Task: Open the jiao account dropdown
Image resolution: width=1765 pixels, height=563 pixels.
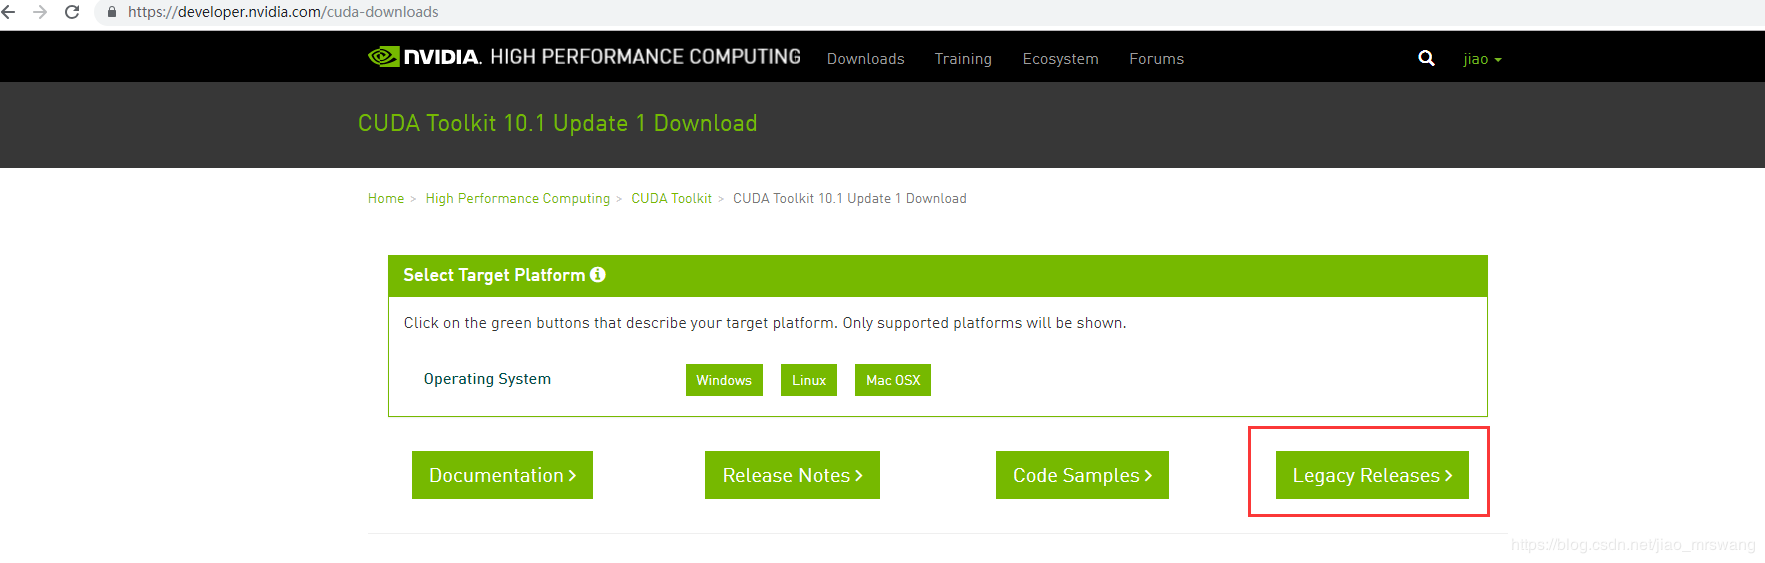Action: 1482,59
